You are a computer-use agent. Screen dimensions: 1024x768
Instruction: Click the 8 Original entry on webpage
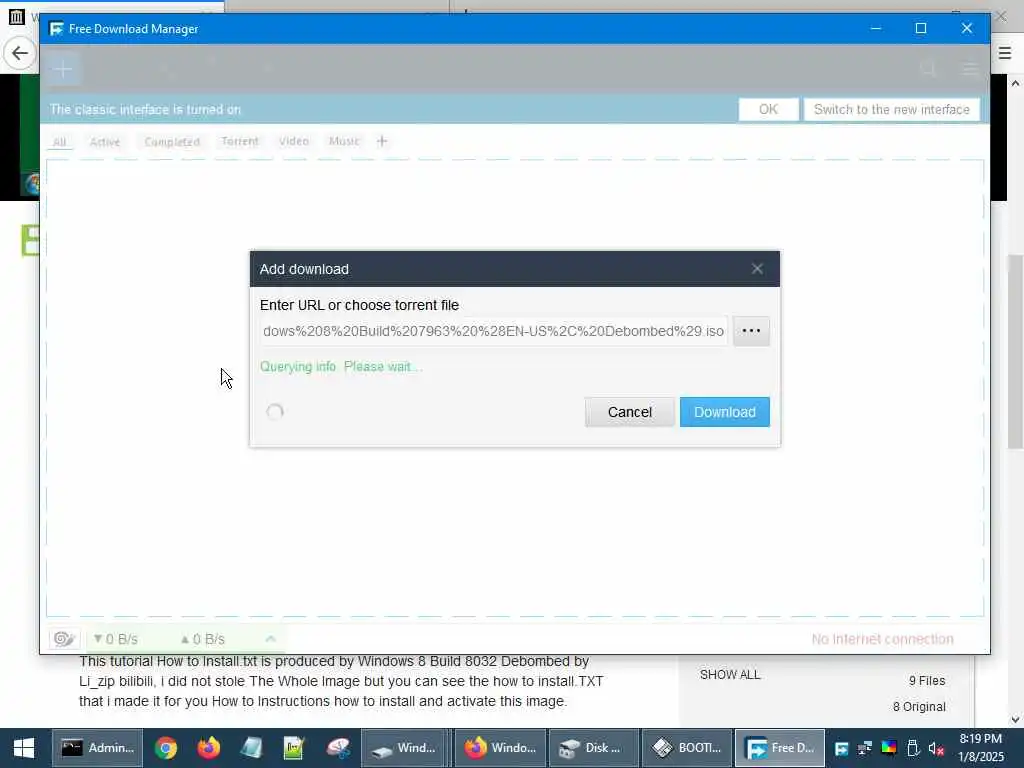919,707
